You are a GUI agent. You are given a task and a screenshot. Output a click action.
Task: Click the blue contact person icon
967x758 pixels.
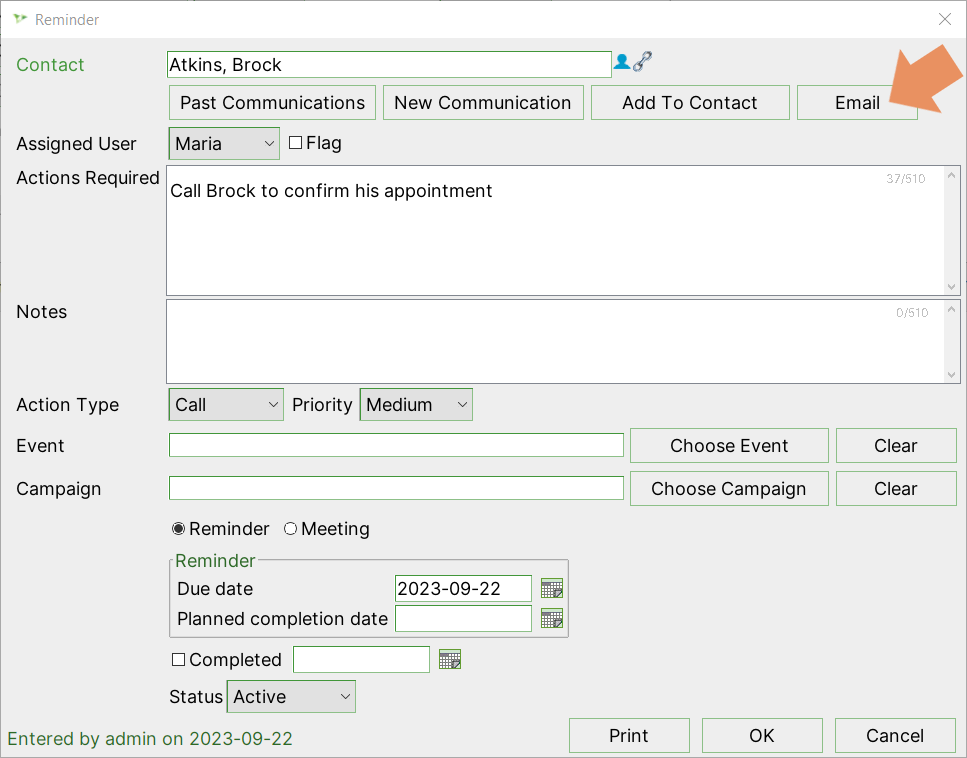[x=622, y=62]
